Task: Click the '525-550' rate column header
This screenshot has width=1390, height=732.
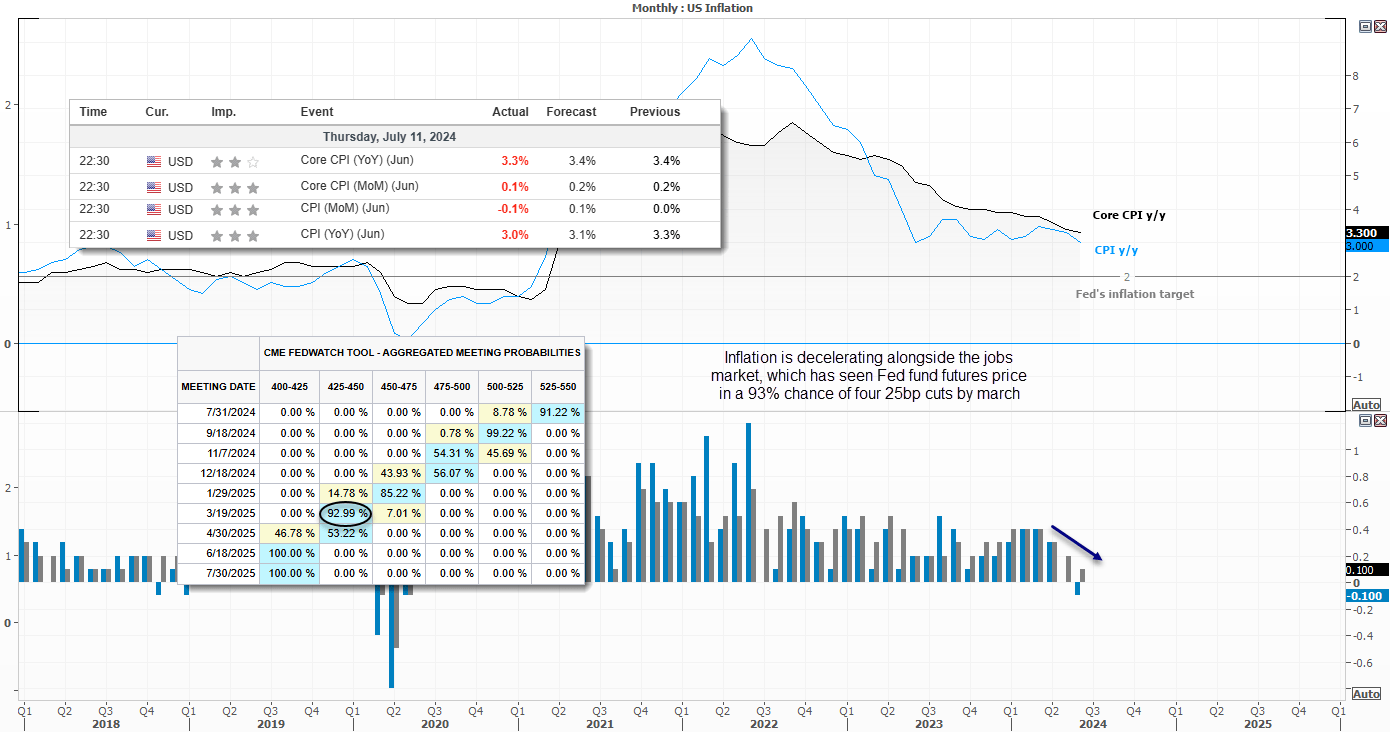Action: coord(558,385)
